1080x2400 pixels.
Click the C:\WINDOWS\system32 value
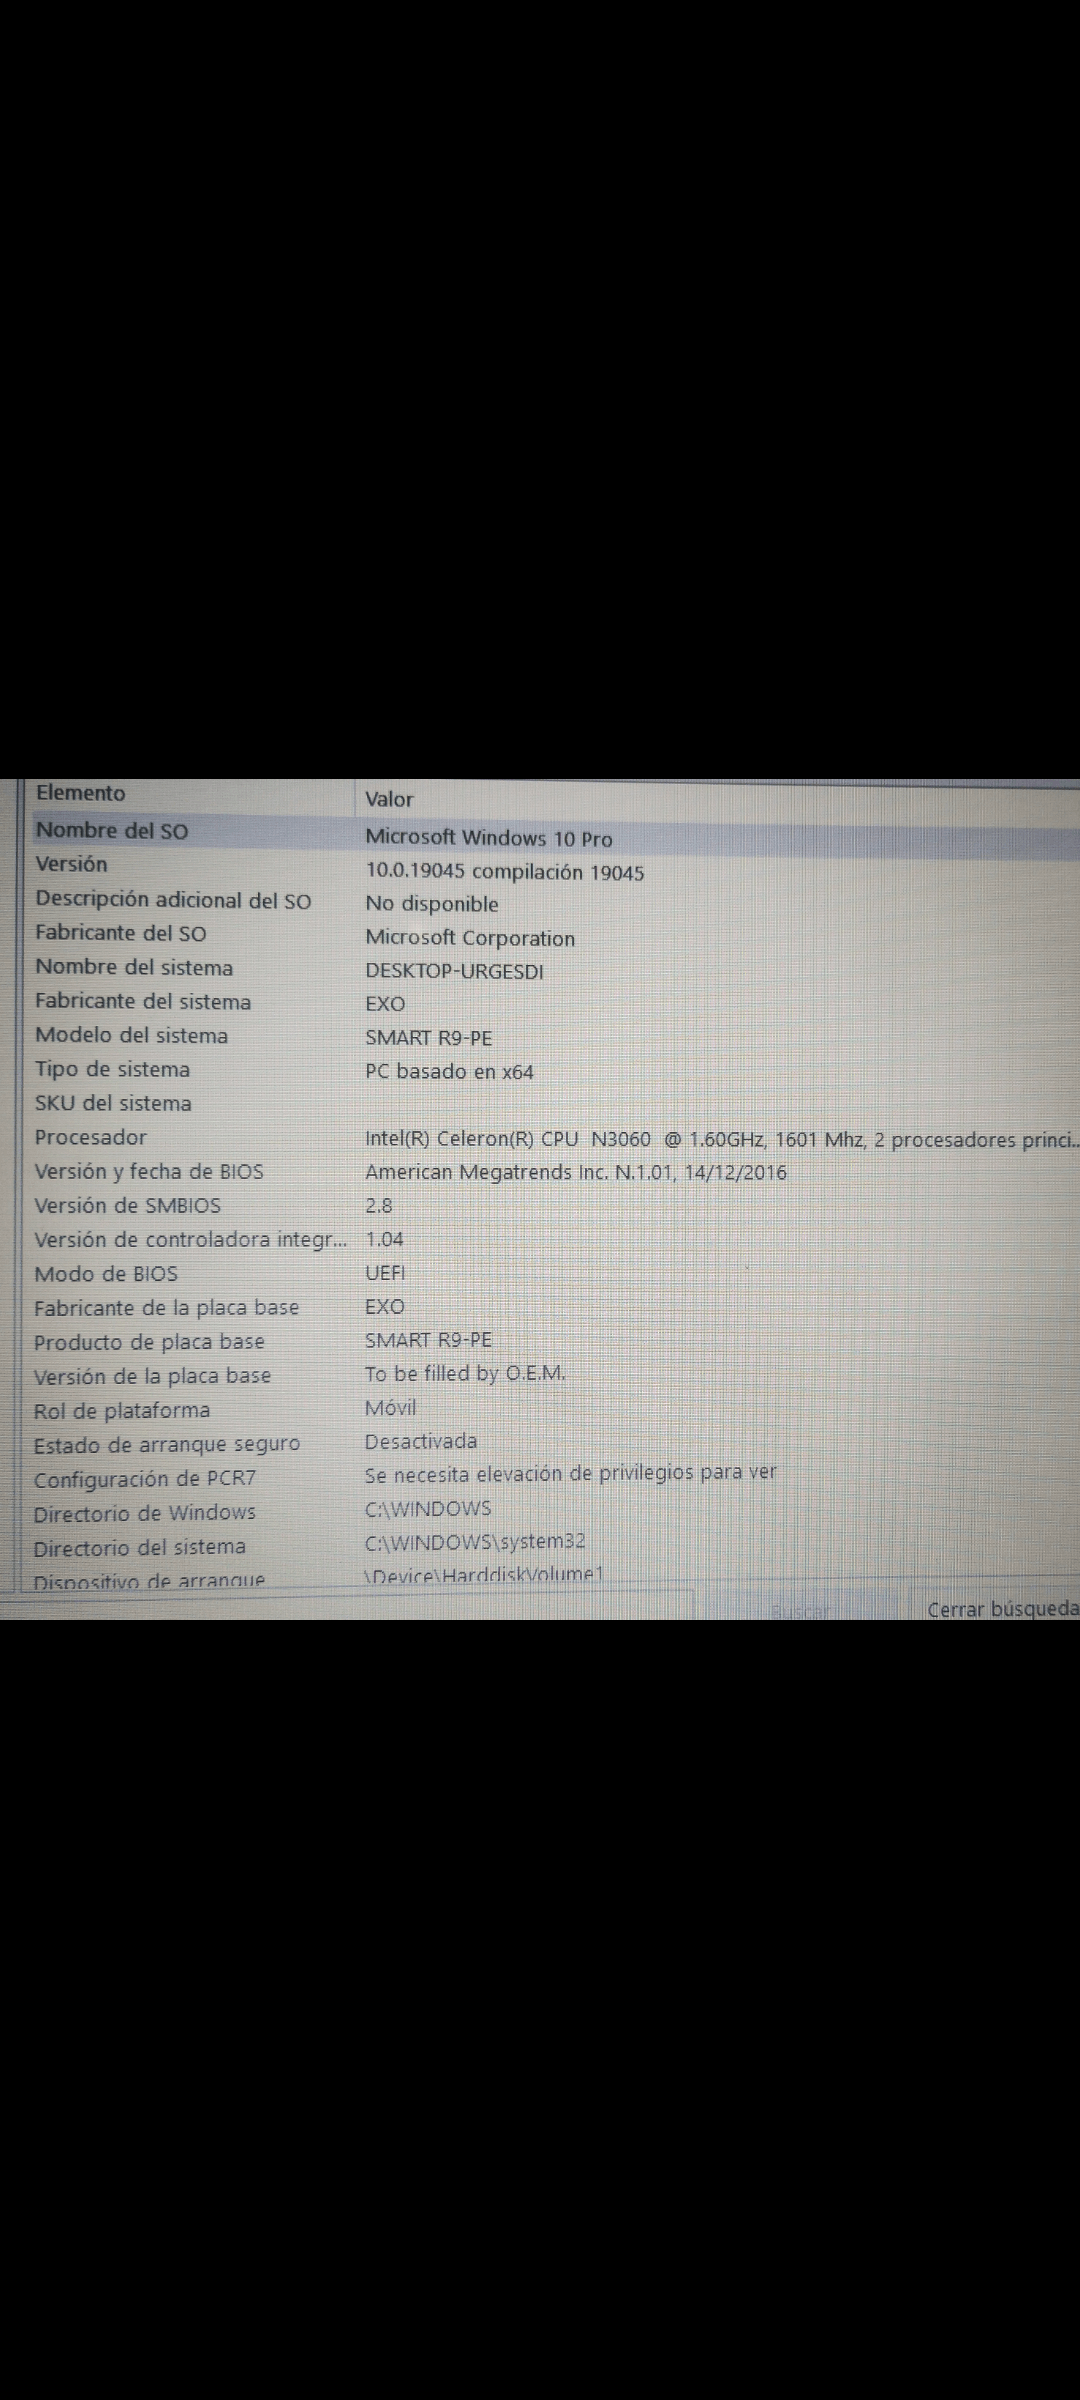coord(475,1542)
